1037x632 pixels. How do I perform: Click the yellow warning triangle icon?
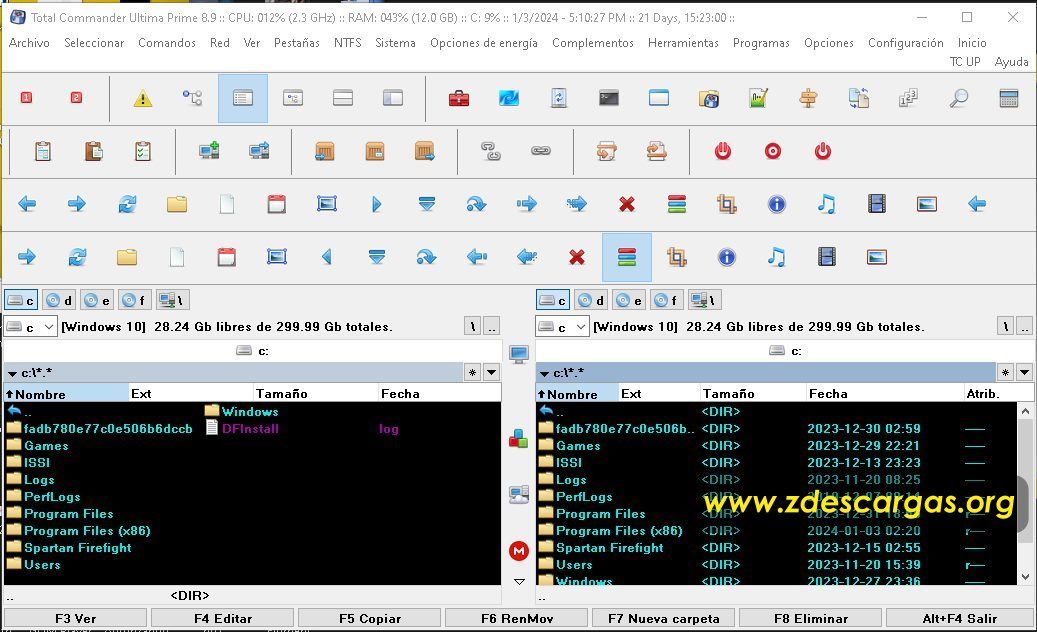click(142, 99)
